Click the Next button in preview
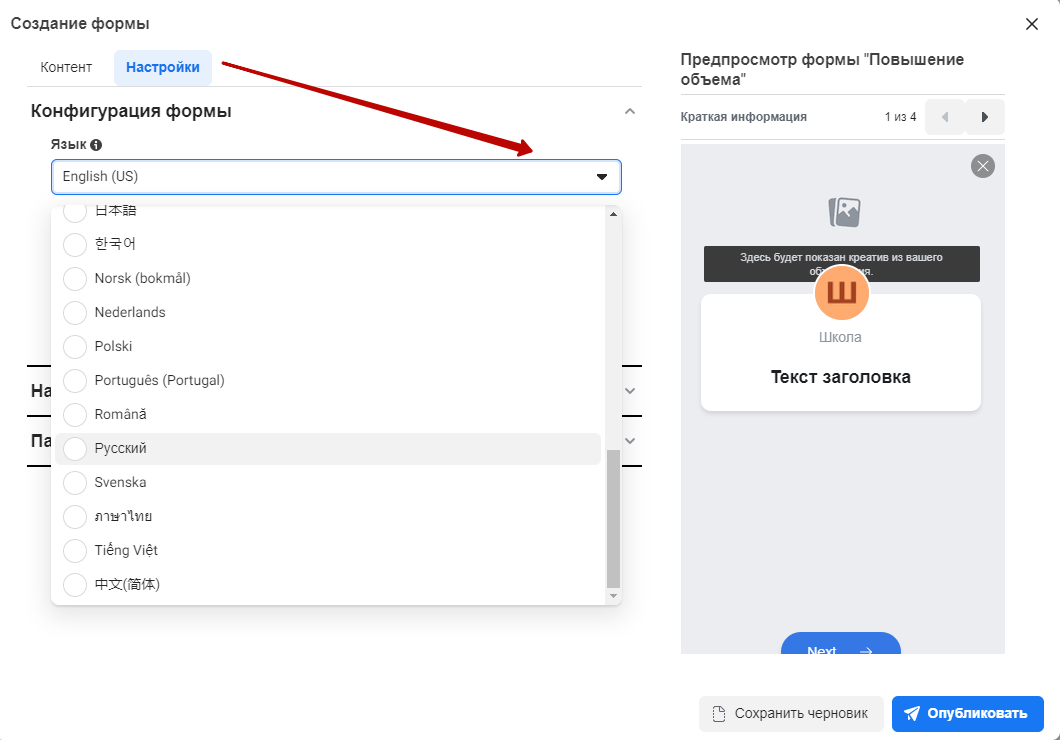The height and width of the screenshot is (740, 1060). 840,643
